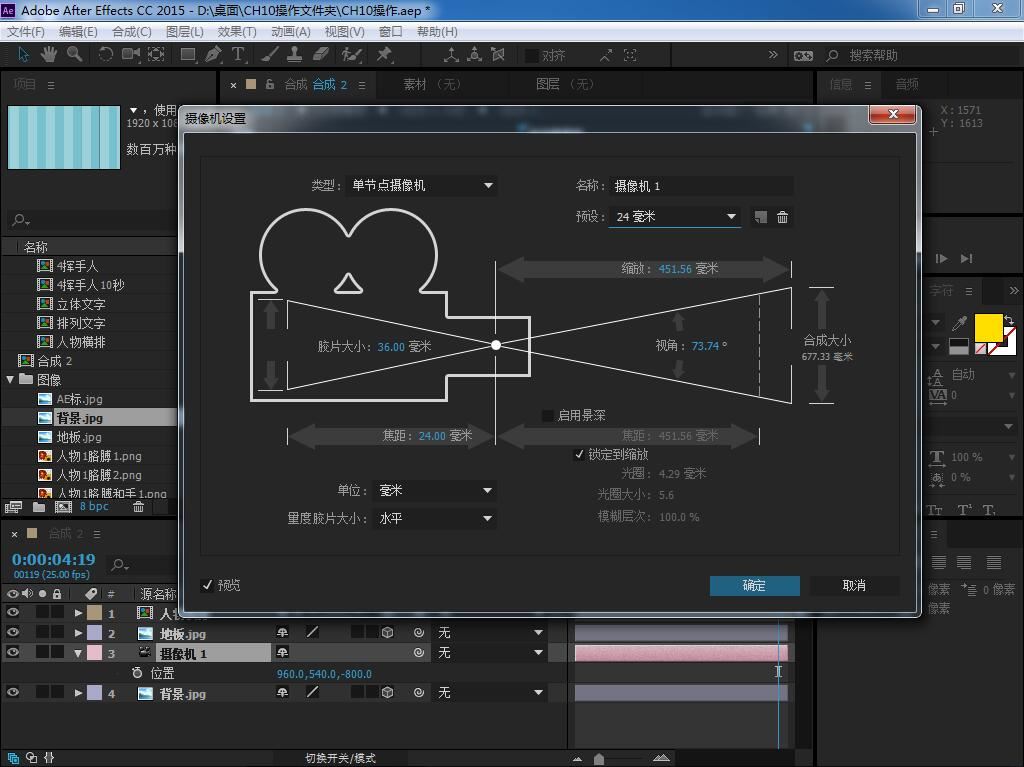Click the timeline zoom slider handle
This screenshot has height=767, width=1024.
tap(599, 758)
